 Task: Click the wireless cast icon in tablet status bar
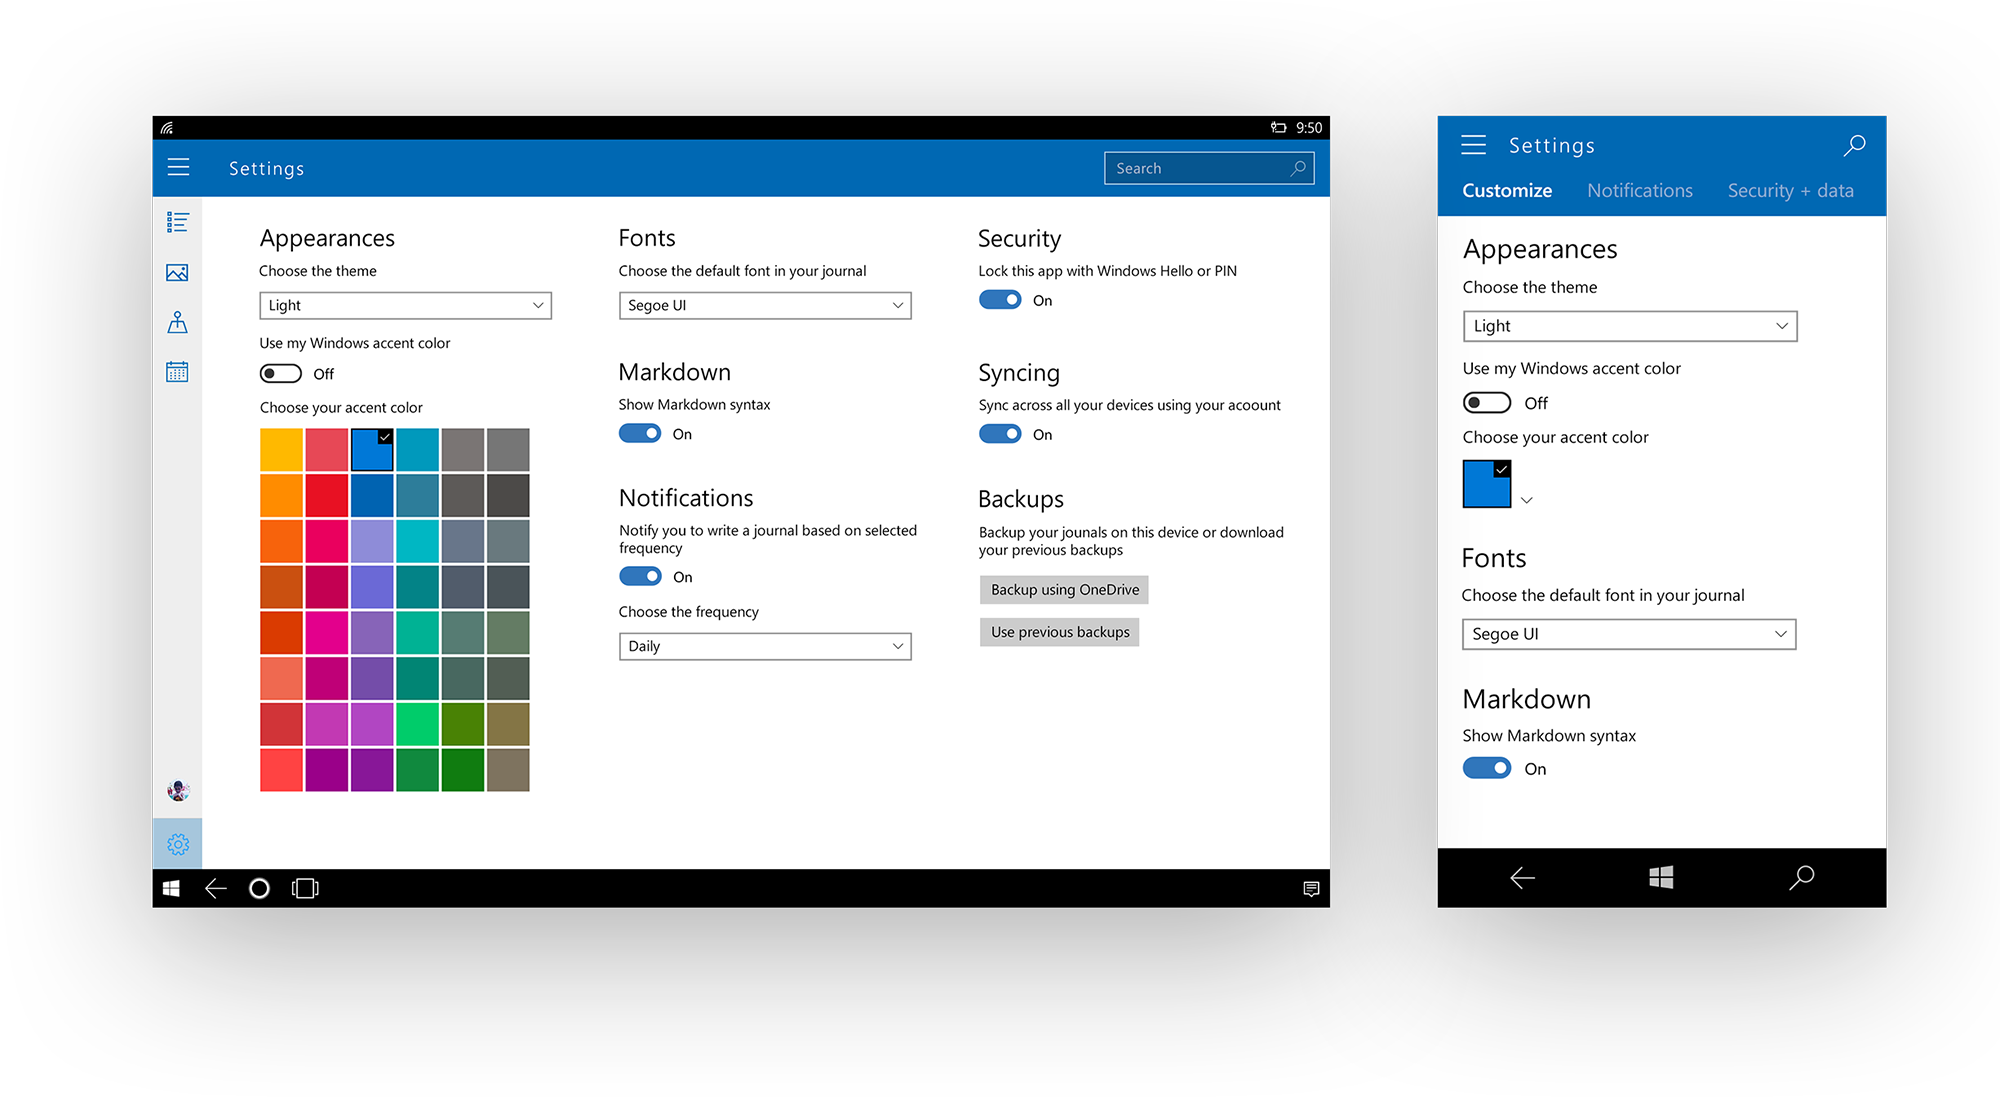167,128
